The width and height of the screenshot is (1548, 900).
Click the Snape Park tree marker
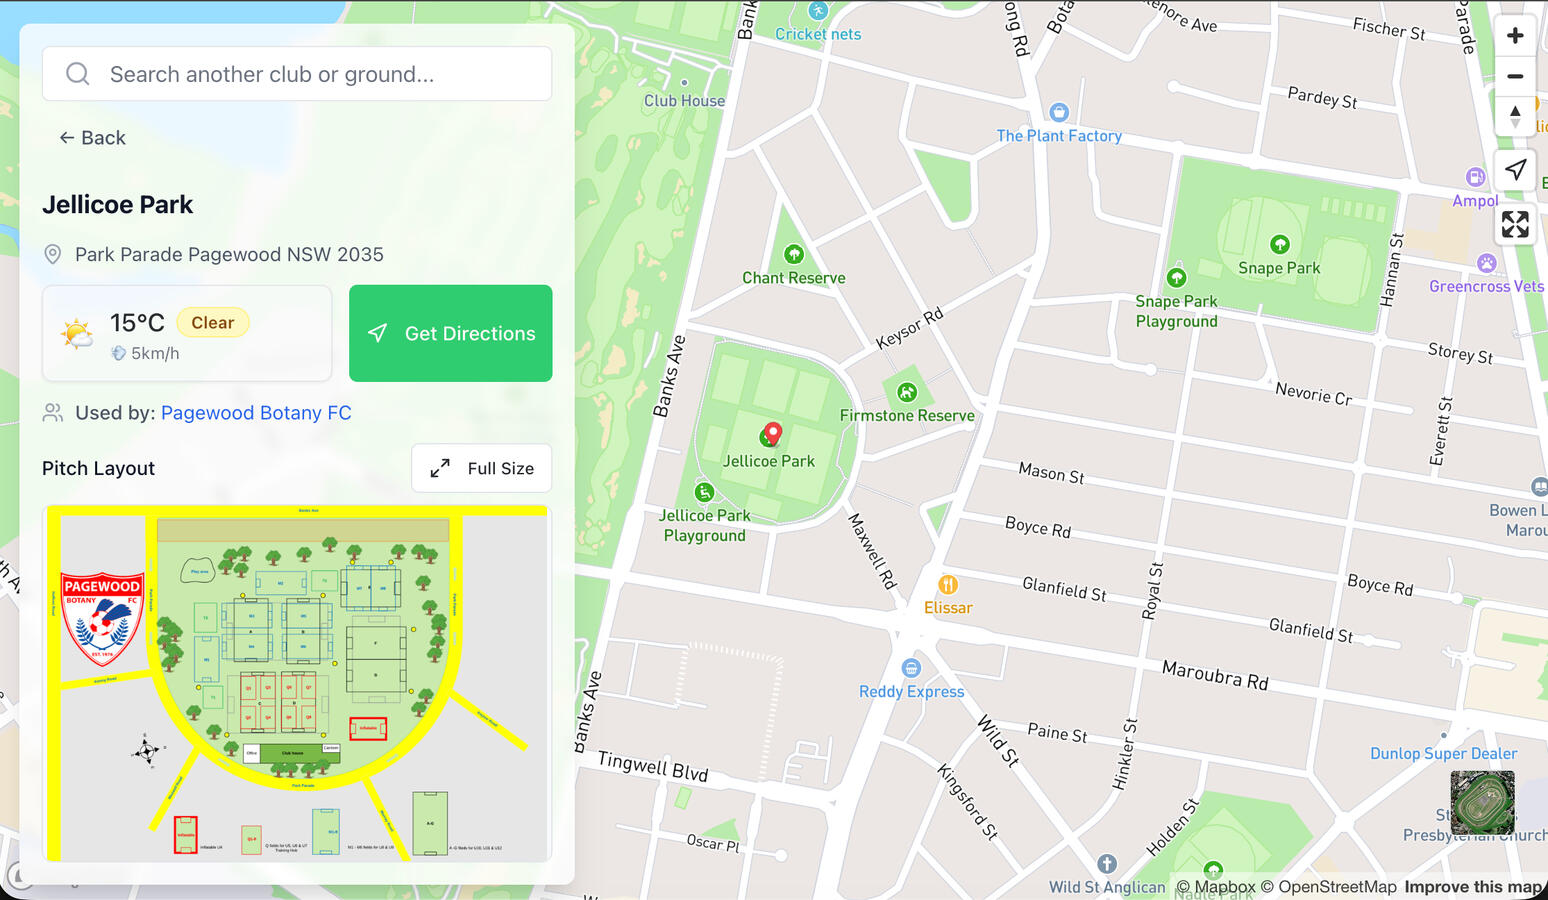coord(1279,244)
